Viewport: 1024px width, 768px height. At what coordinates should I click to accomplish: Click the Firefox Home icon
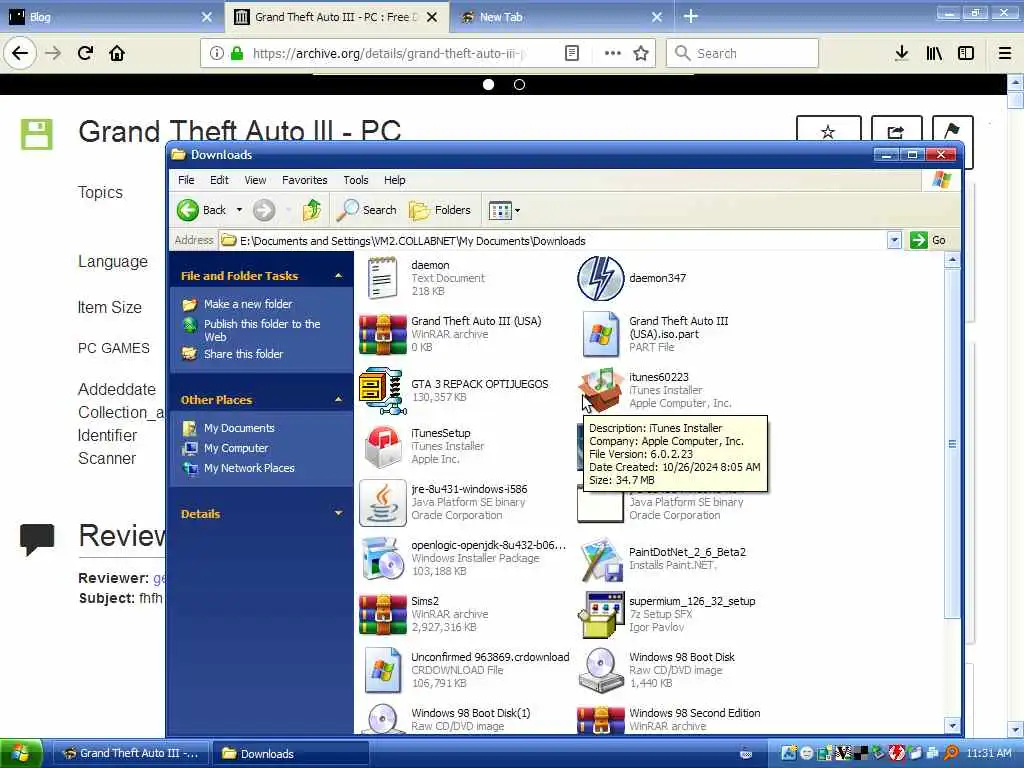(117, 53)
